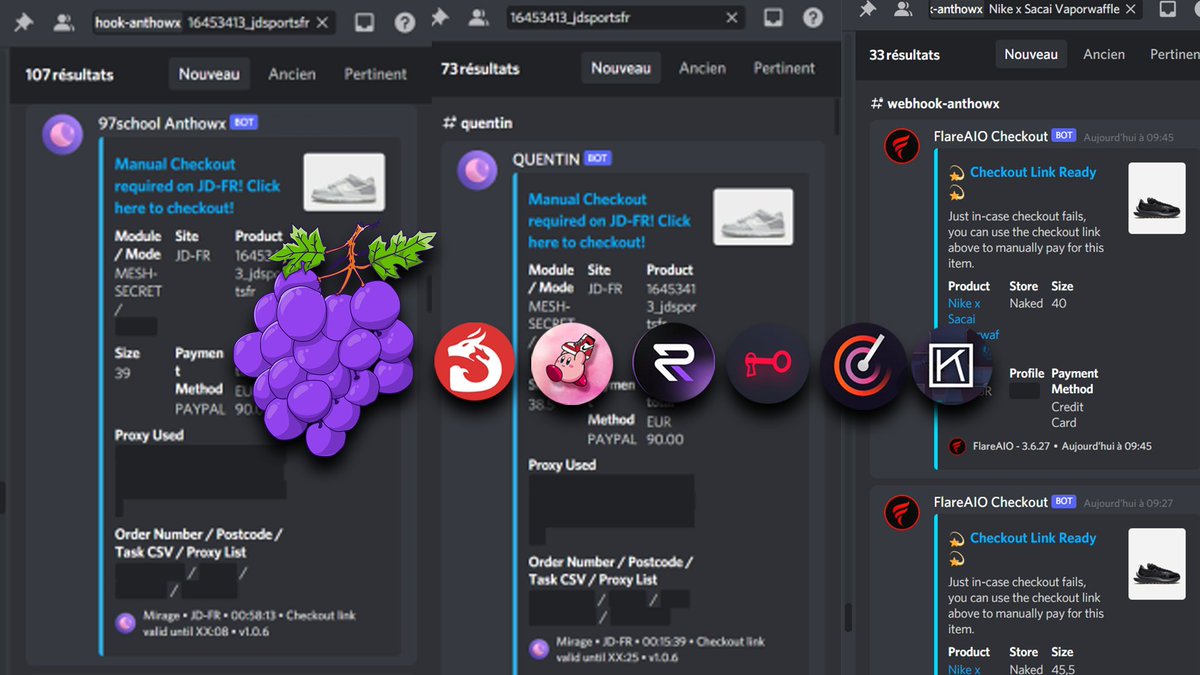
Task: Open shoe thumbnail in 97school Anthowx message
Action: click(344, 182)
